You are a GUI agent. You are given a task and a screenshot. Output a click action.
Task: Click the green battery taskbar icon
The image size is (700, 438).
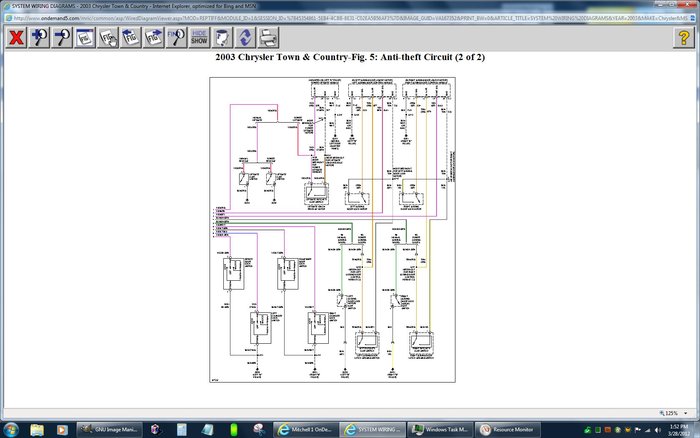point(233,430)
